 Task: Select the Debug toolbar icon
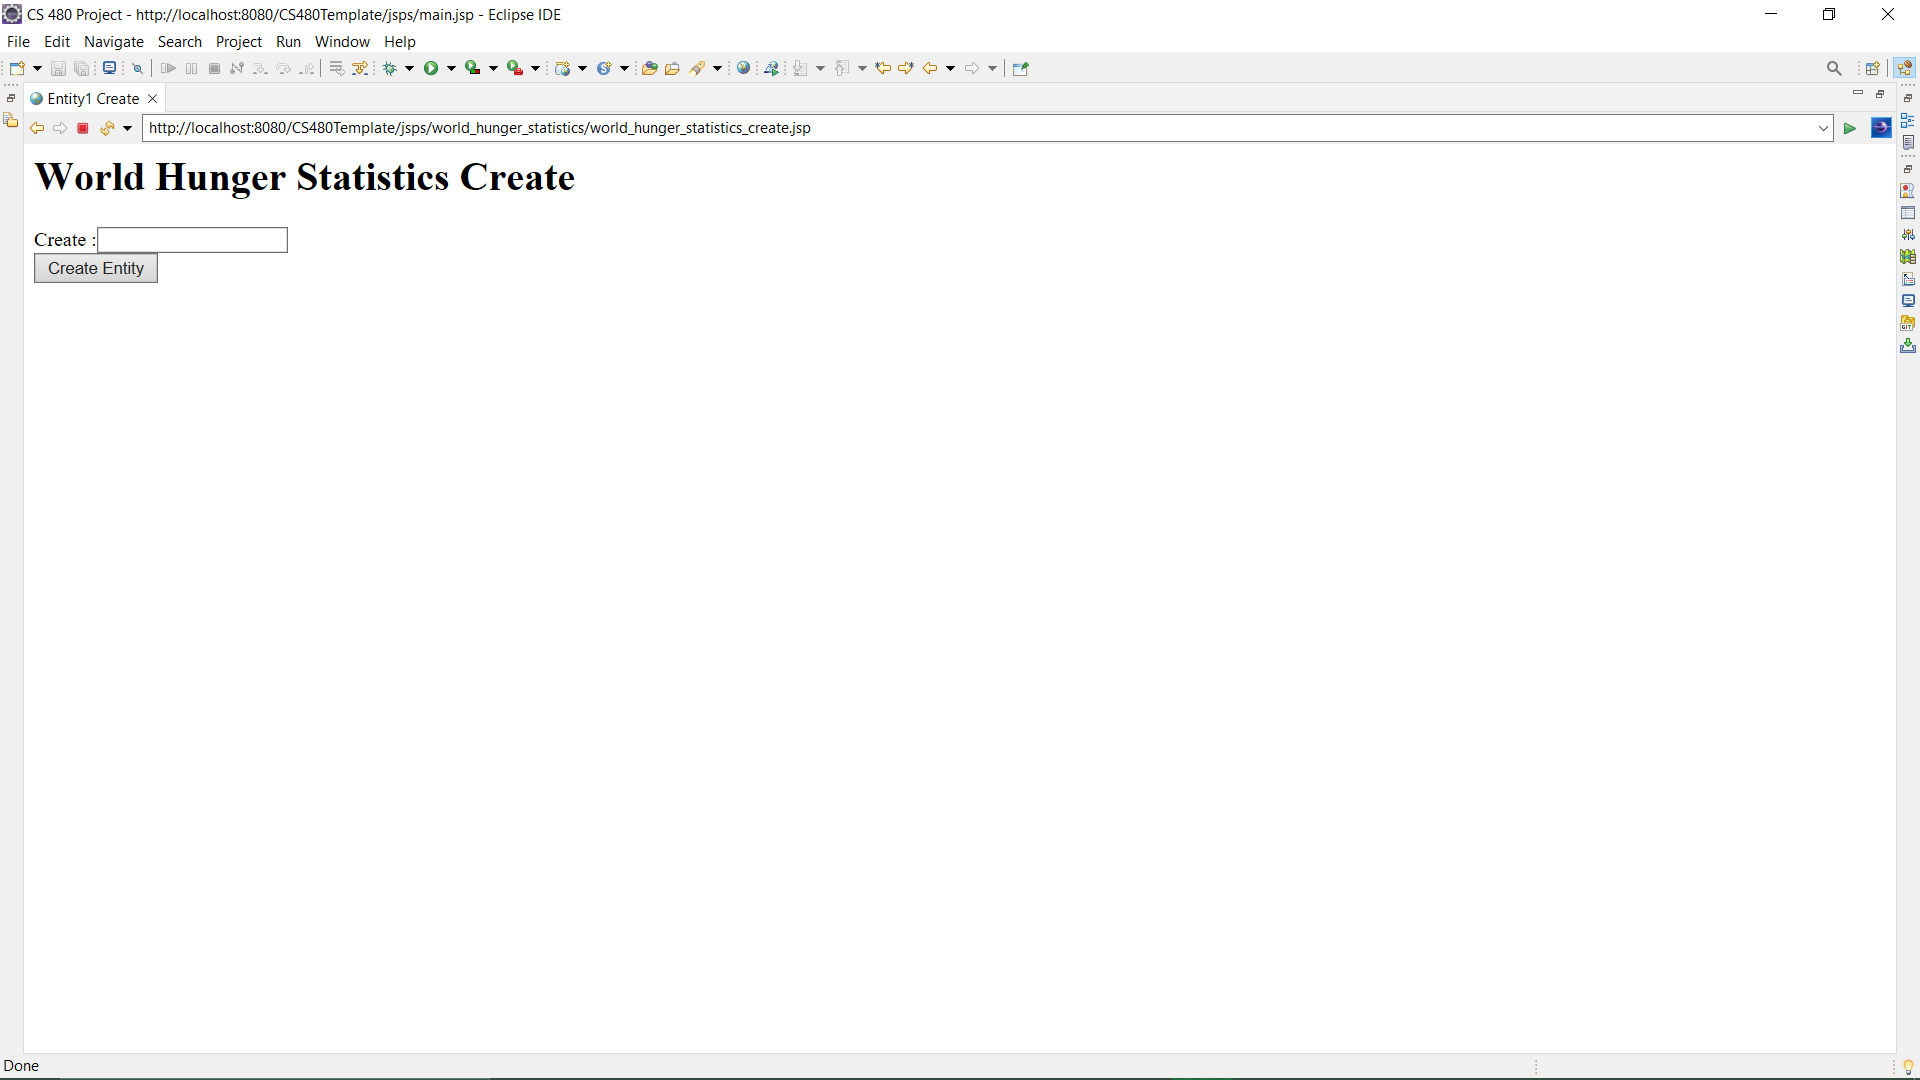(391, 68)
